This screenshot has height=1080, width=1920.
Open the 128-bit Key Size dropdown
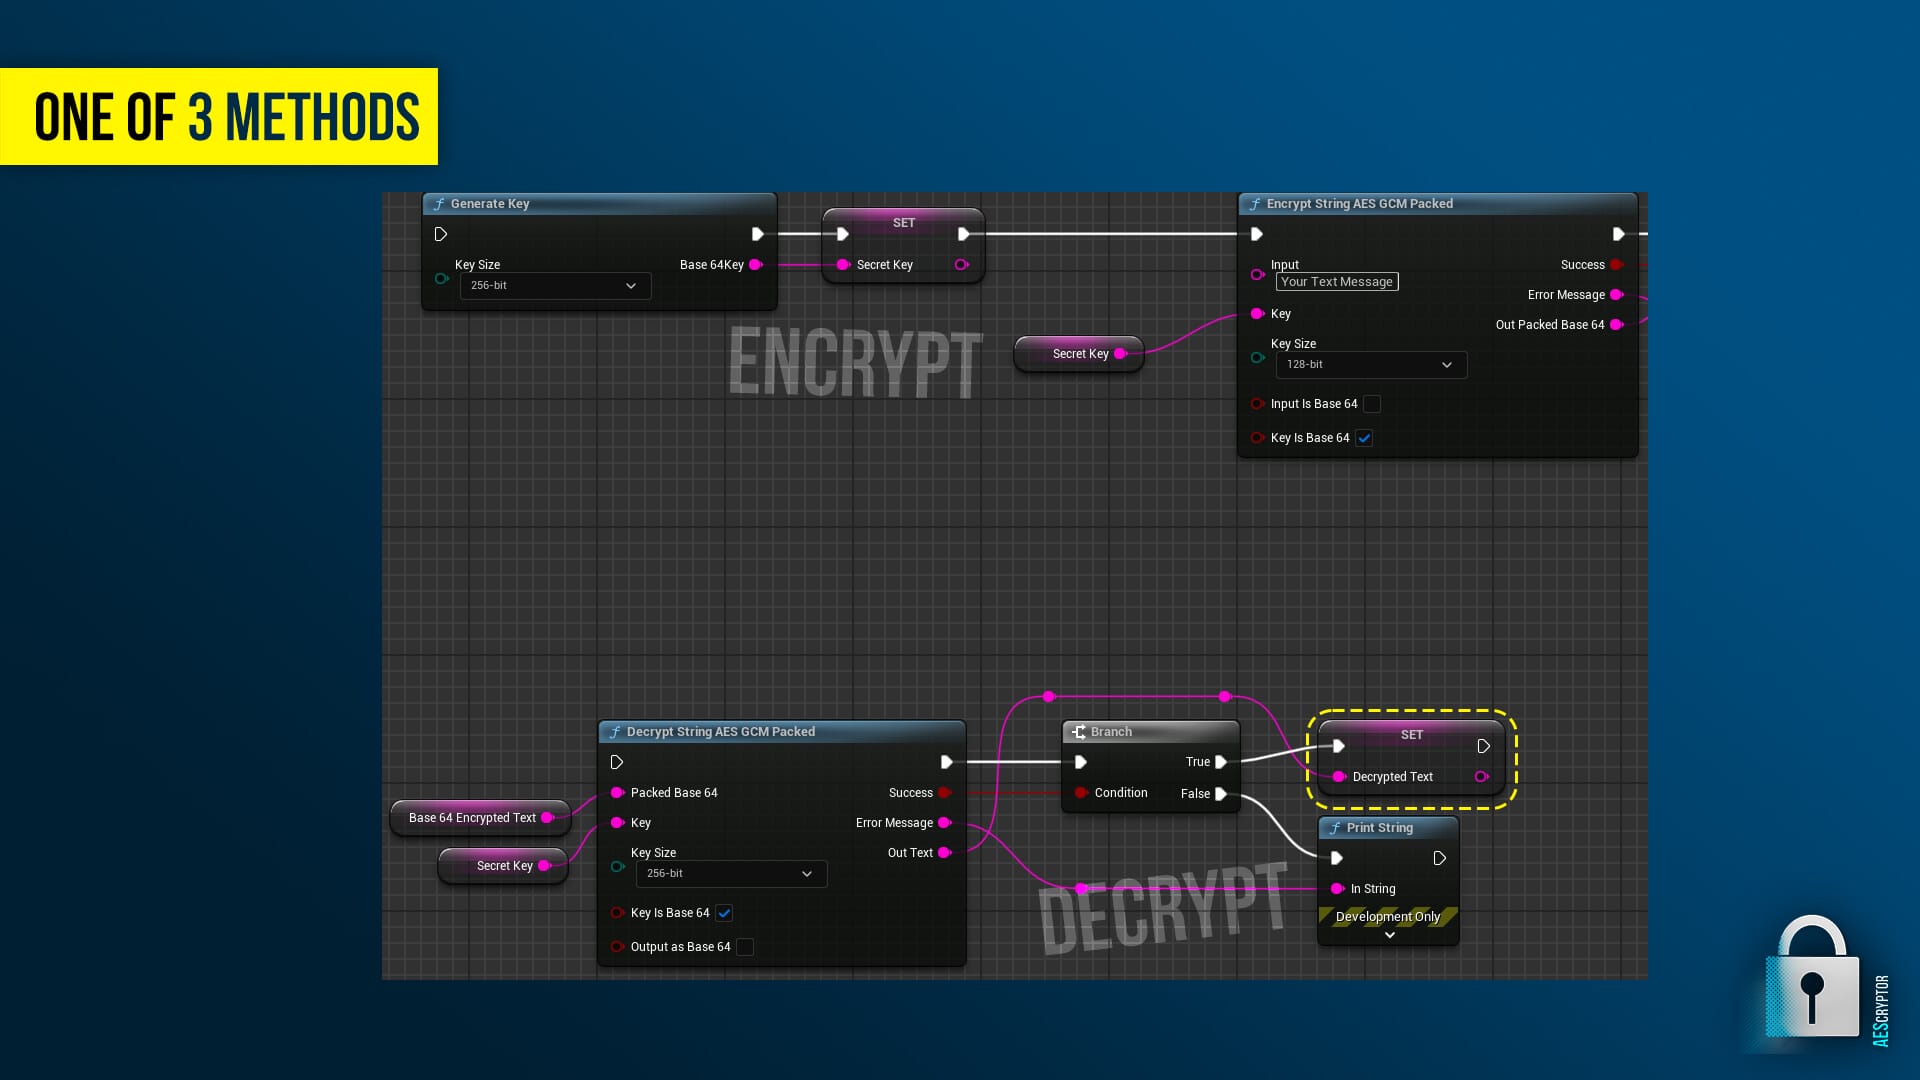tap(1371, 365)
